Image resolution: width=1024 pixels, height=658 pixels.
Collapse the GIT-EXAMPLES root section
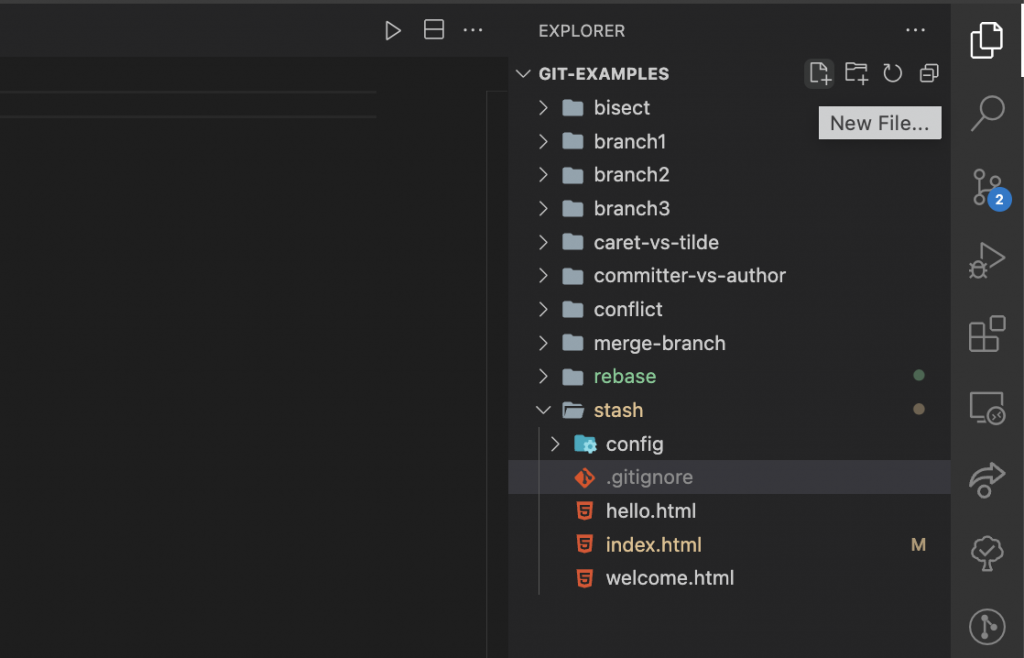(x=522, y=74)
